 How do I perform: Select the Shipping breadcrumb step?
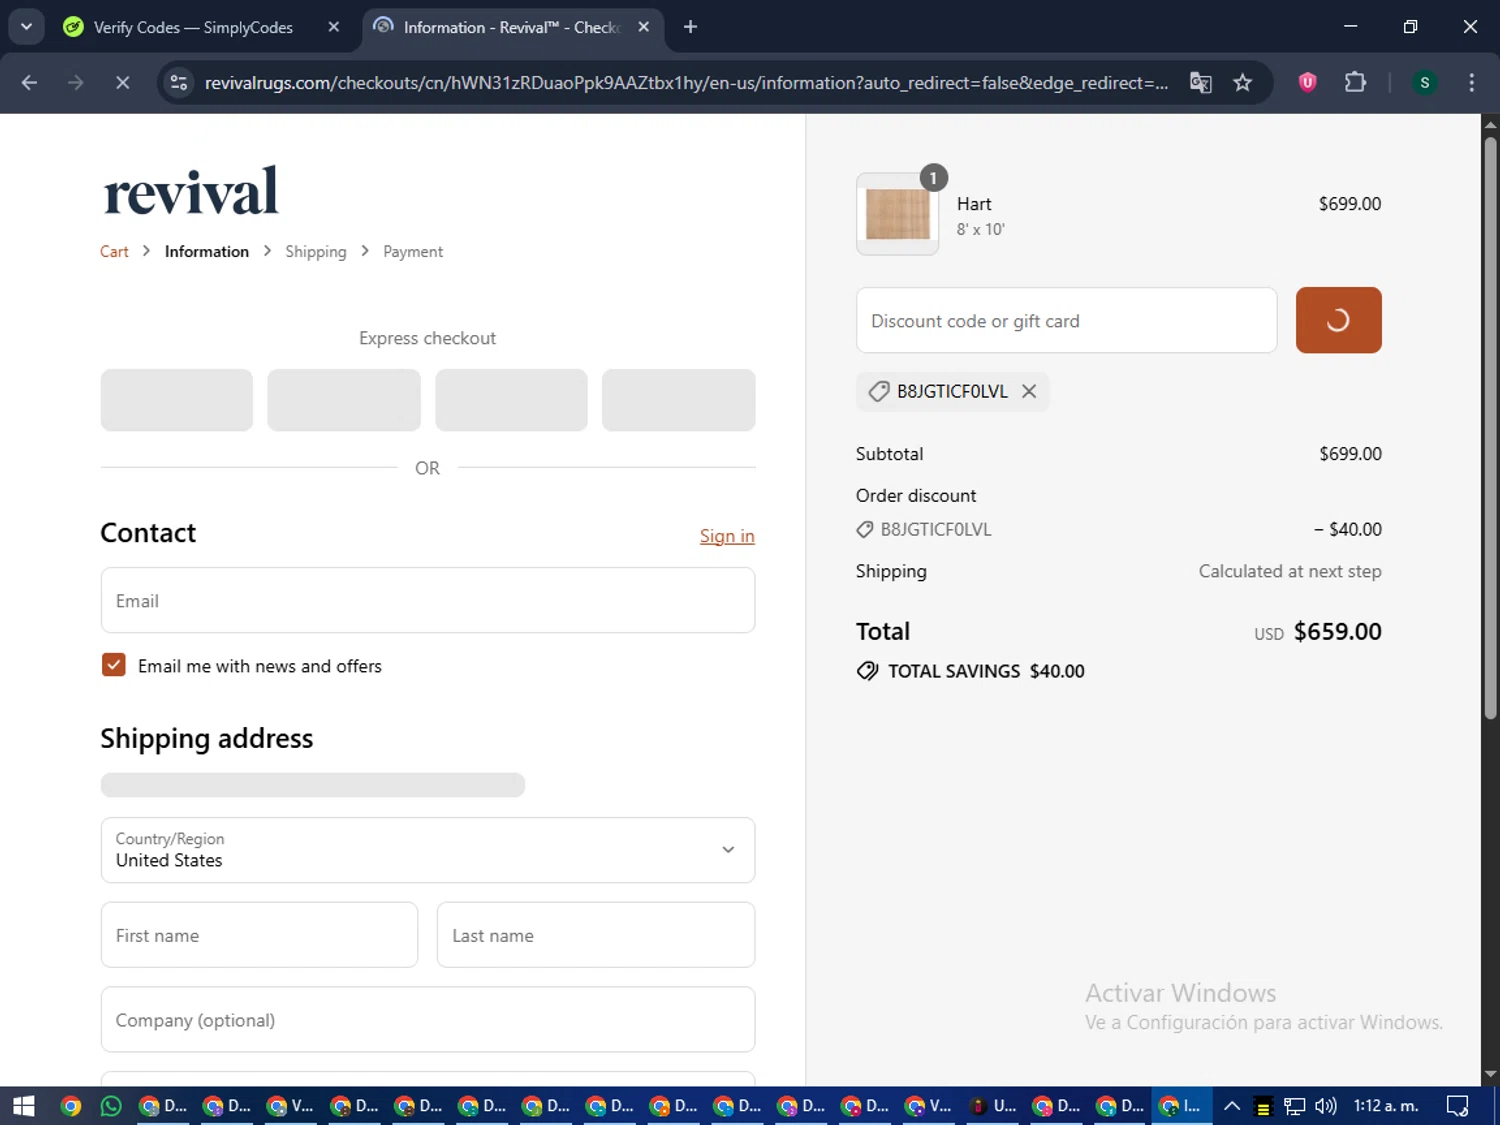coord(315,252)
